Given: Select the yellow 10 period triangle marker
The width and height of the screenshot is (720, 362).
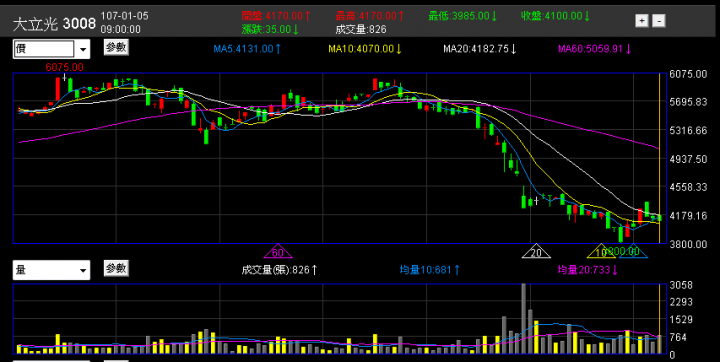Looking at the screenshot, I should coord(601,252).
